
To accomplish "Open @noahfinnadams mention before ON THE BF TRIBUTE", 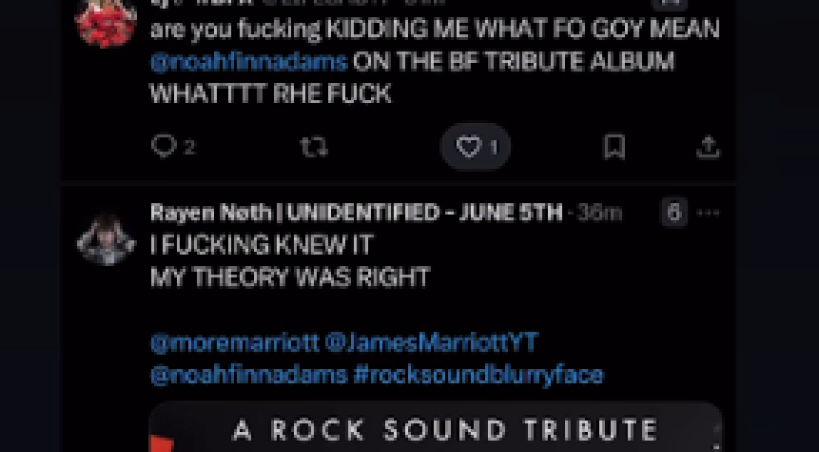I will [x=249, y=62].
